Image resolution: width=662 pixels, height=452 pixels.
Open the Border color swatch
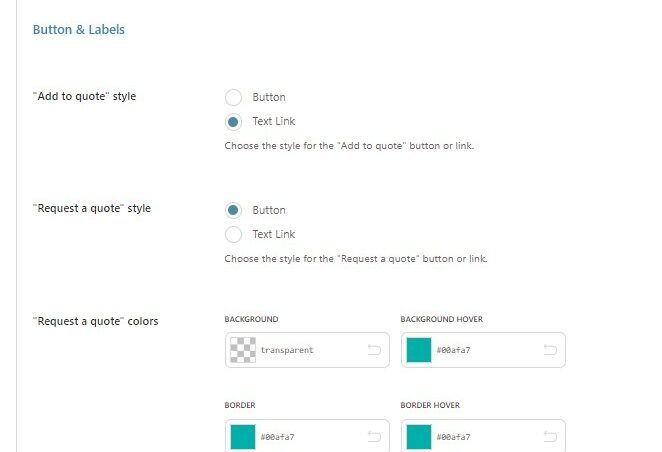(x=243, y=437)
